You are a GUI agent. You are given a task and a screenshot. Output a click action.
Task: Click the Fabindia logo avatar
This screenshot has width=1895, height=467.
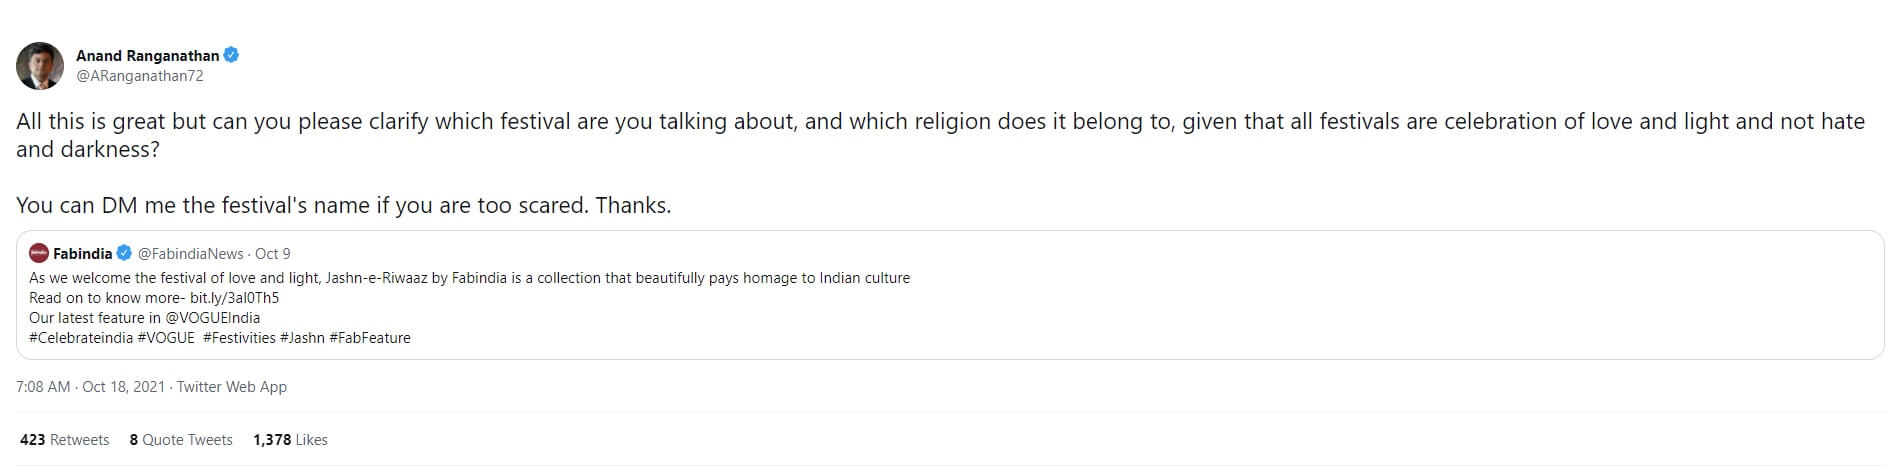tap(39, 253)
